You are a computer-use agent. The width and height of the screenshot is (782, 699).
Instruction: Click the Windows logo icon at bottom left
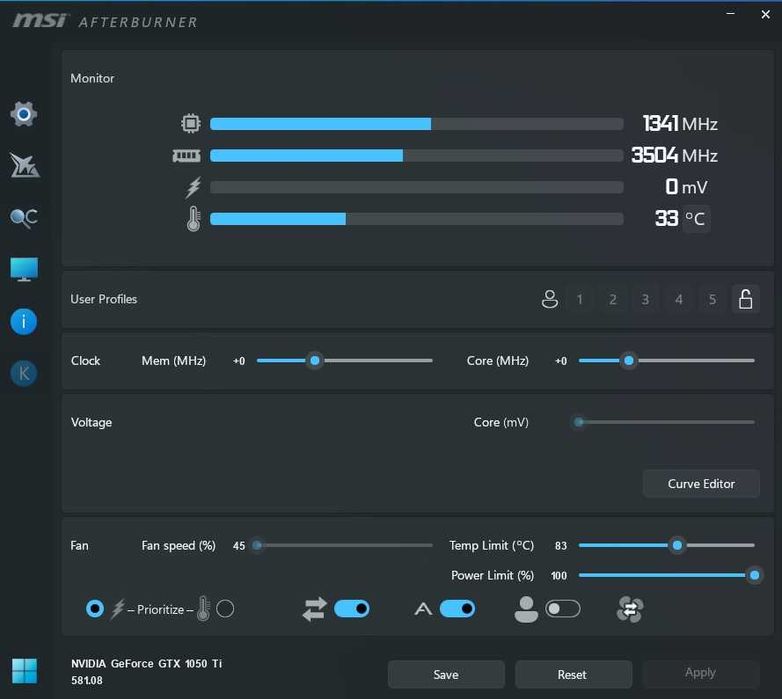(24, 671)
